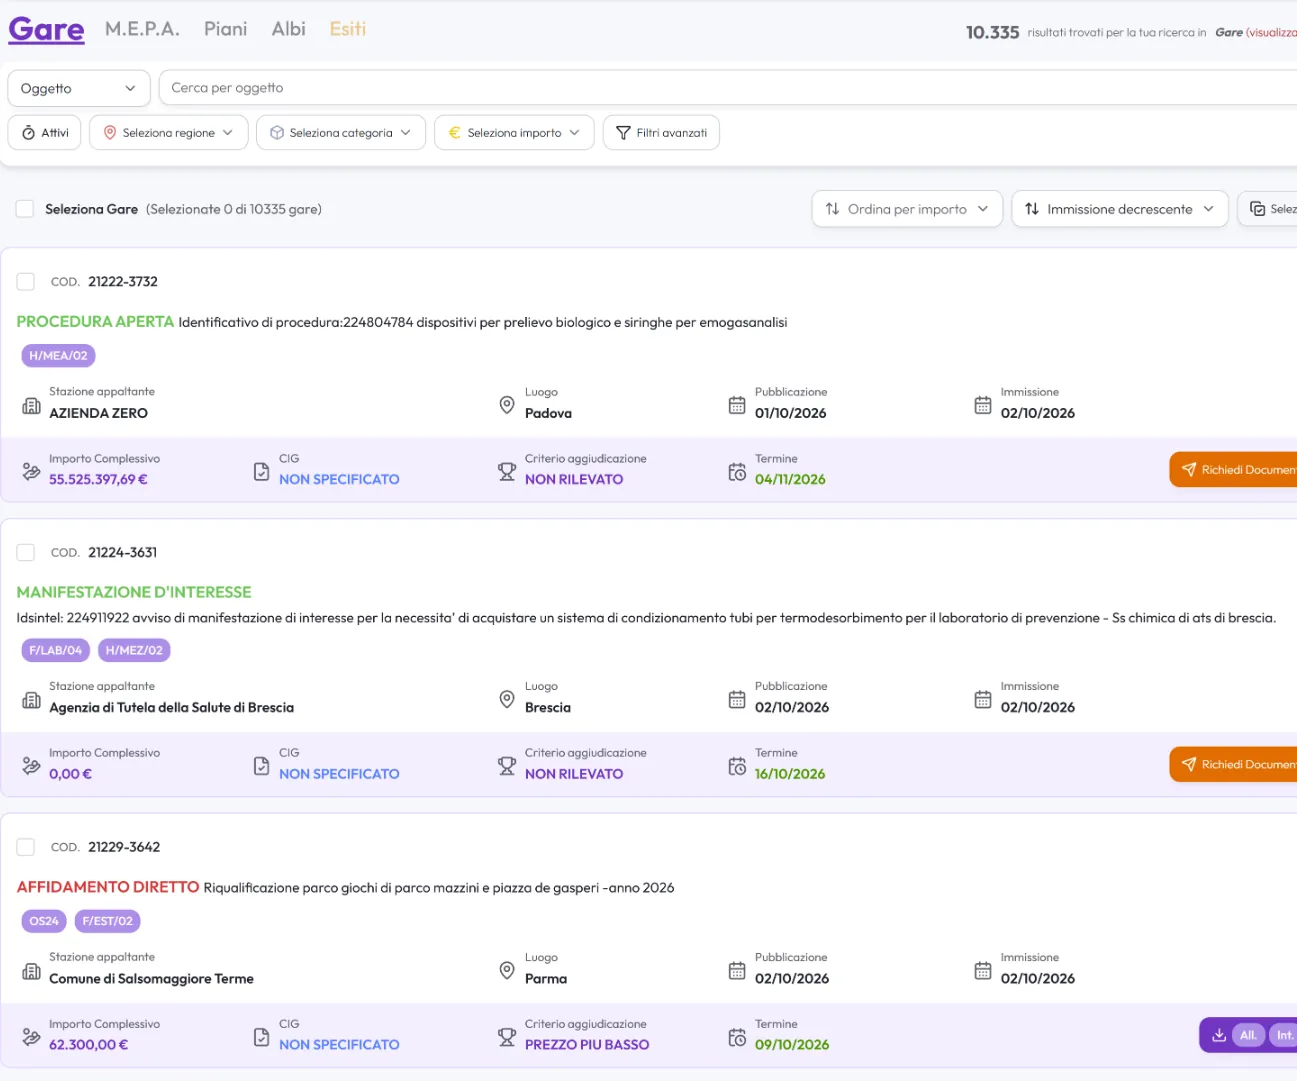Tick the checkbox for gara 21222-3732
Viewport: 1297px width, 1081px height.
pyautogui.click(x=26, y=282)
